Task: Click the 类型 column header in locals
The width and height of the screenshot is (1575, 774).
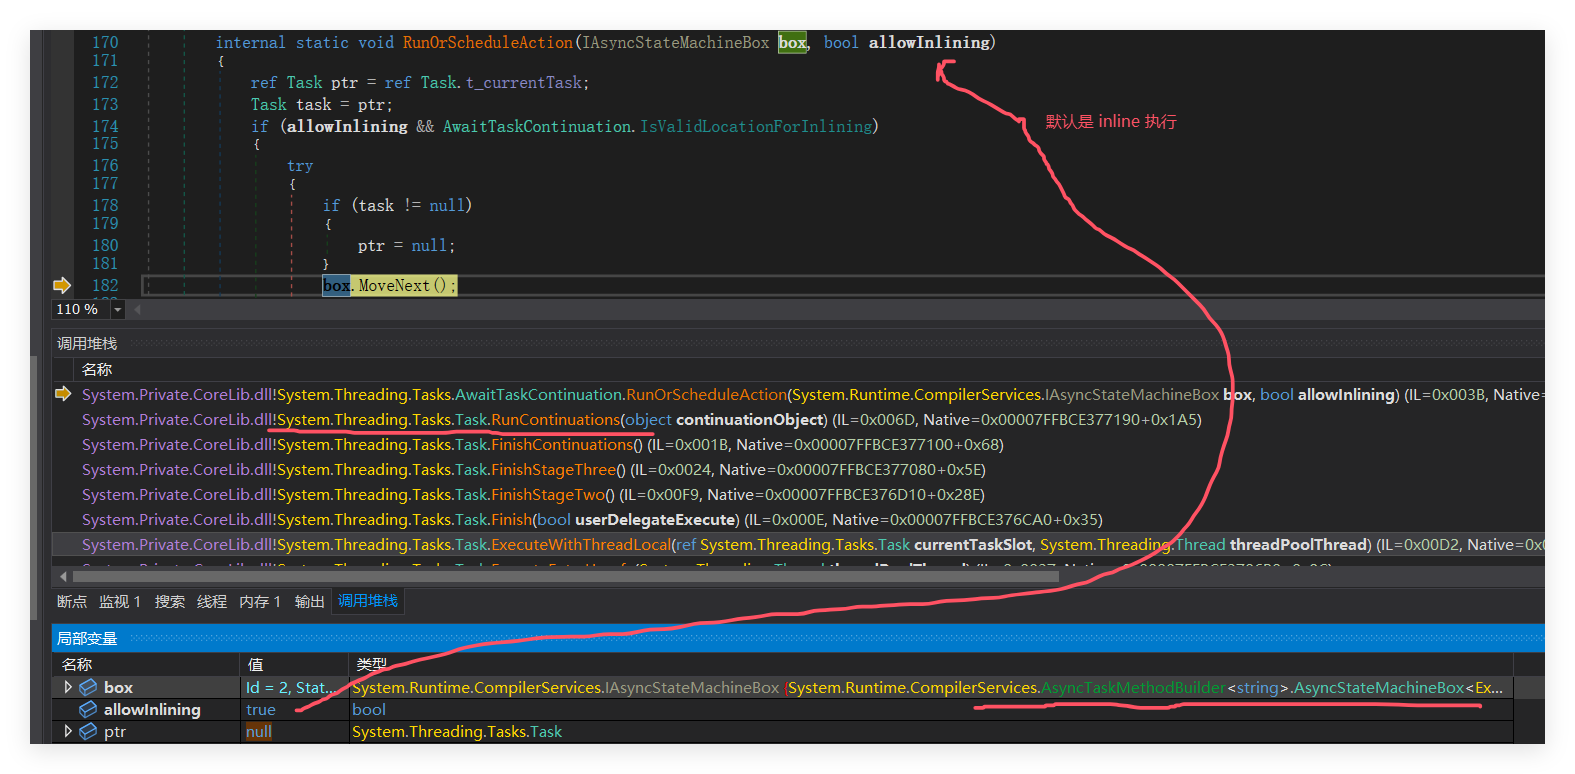Action: pos(372,664)
